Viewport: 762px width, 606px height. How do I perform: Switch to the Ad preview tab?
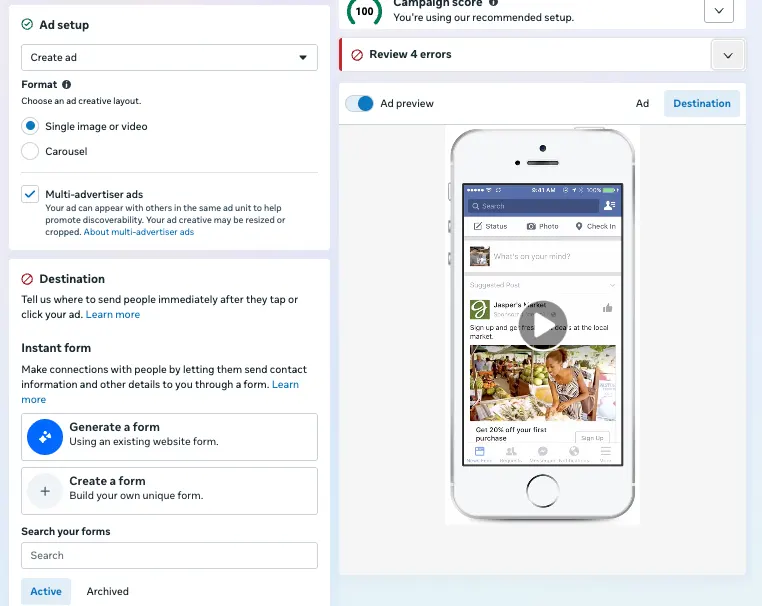point(642,104)
